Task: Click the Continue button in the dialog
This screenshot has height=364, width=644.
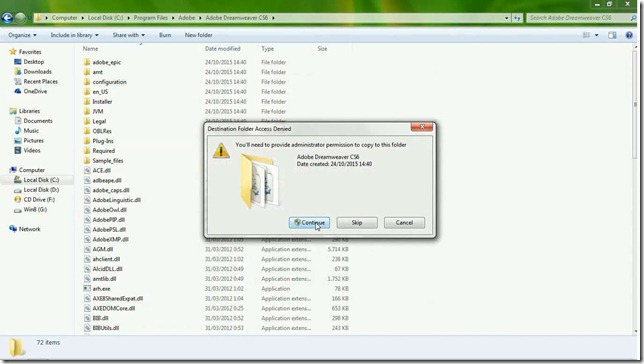Action: point(309,223)
